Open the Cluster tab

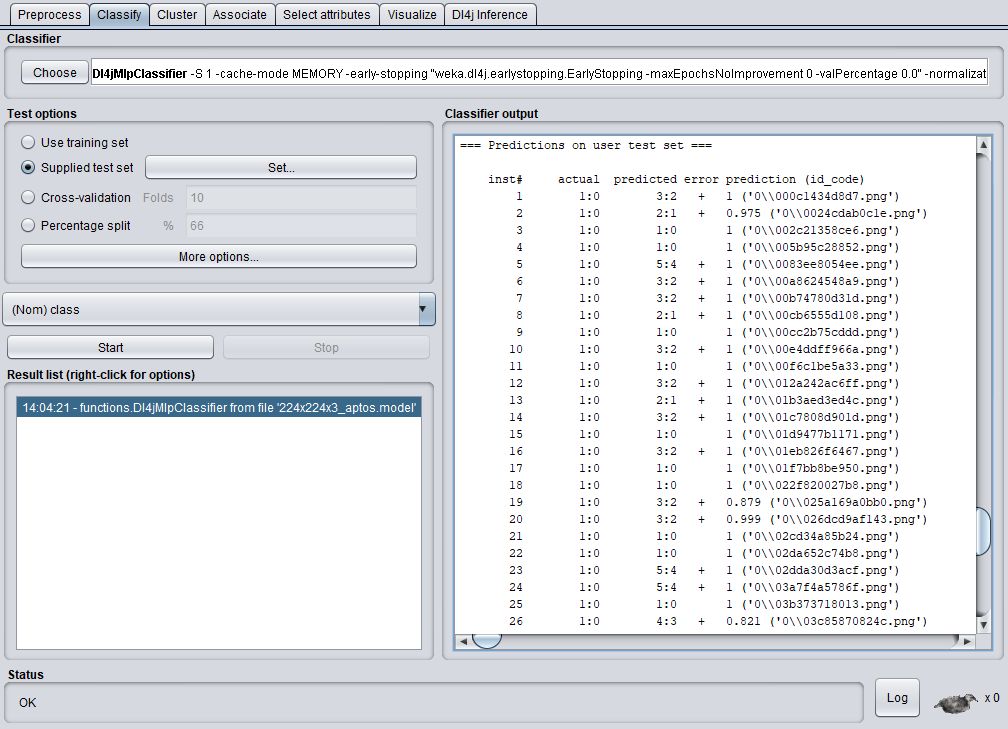pyautogui.click(x=177, y=14)
